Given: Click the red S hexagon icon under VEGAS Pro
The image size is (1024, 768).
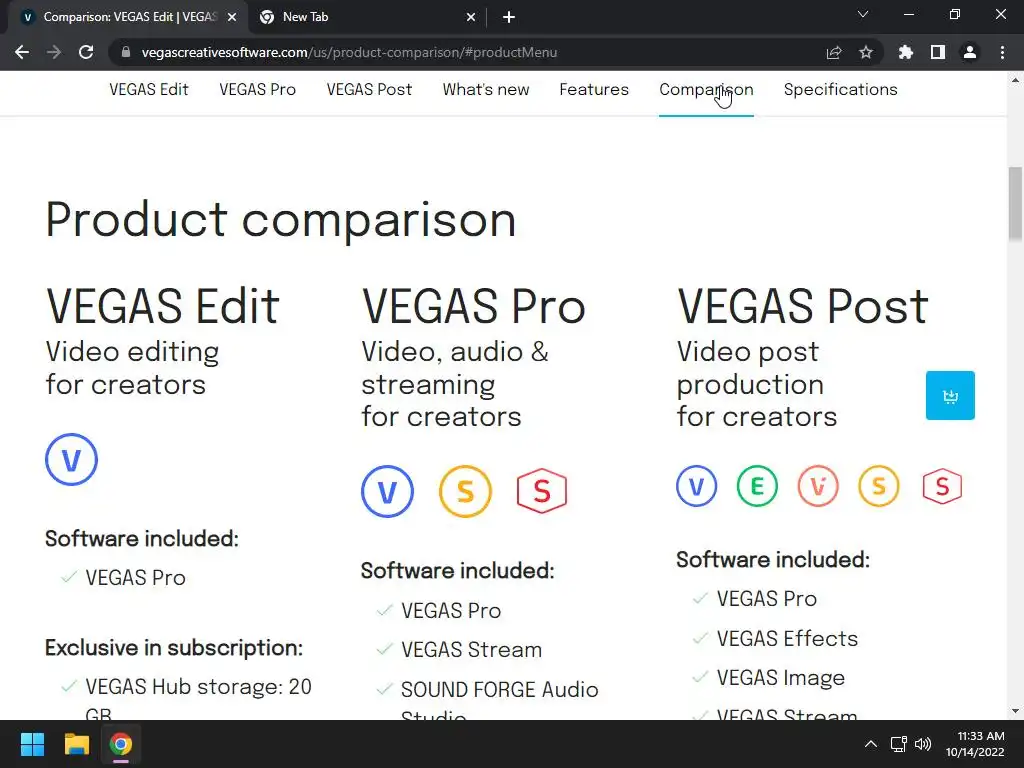Looking at the screenshot, I should coord(542,491).
